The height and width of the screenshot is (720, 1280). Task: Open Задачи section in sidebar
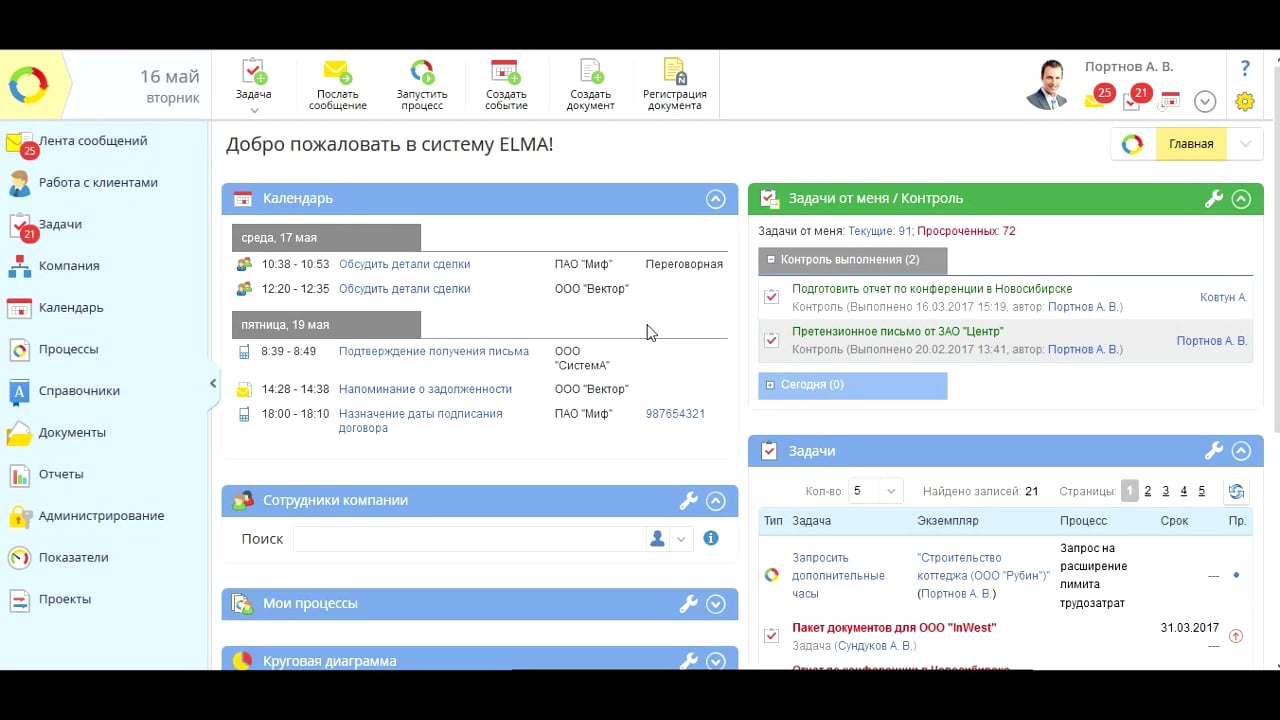[x=60, y=225]
